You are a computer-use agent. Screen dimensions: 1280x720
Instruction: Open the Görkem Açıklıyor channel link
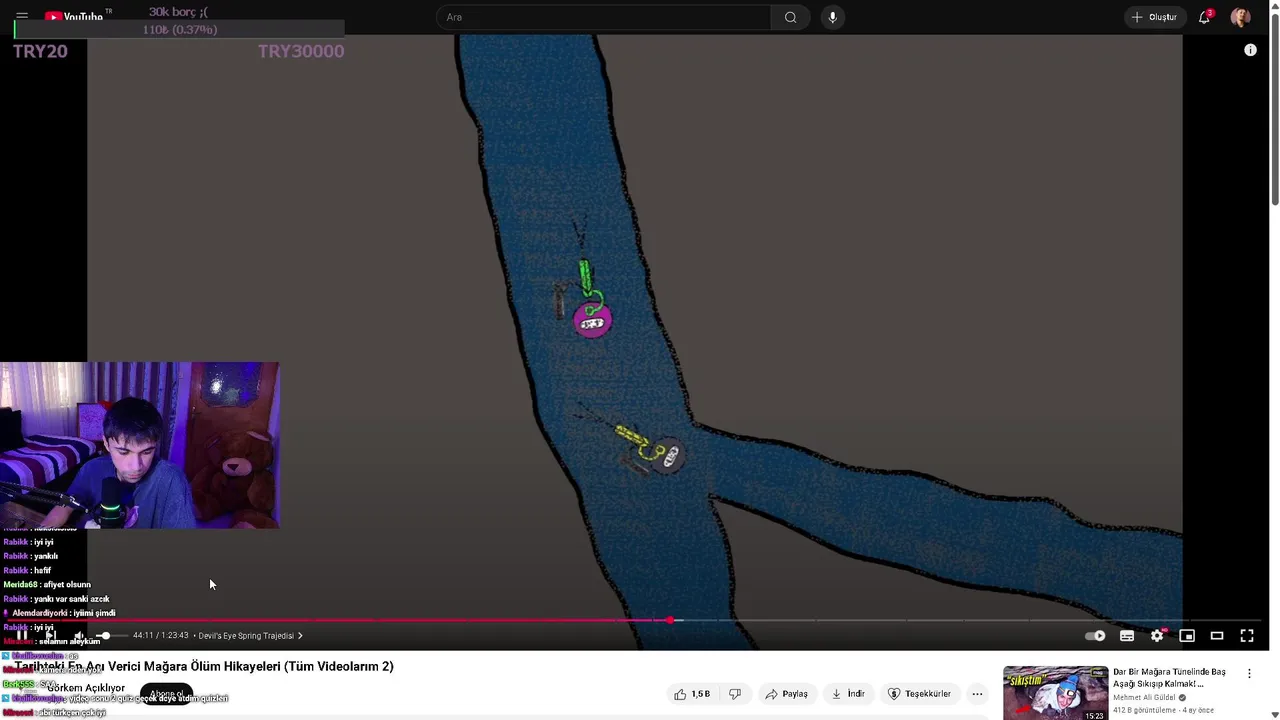(86, 688)
